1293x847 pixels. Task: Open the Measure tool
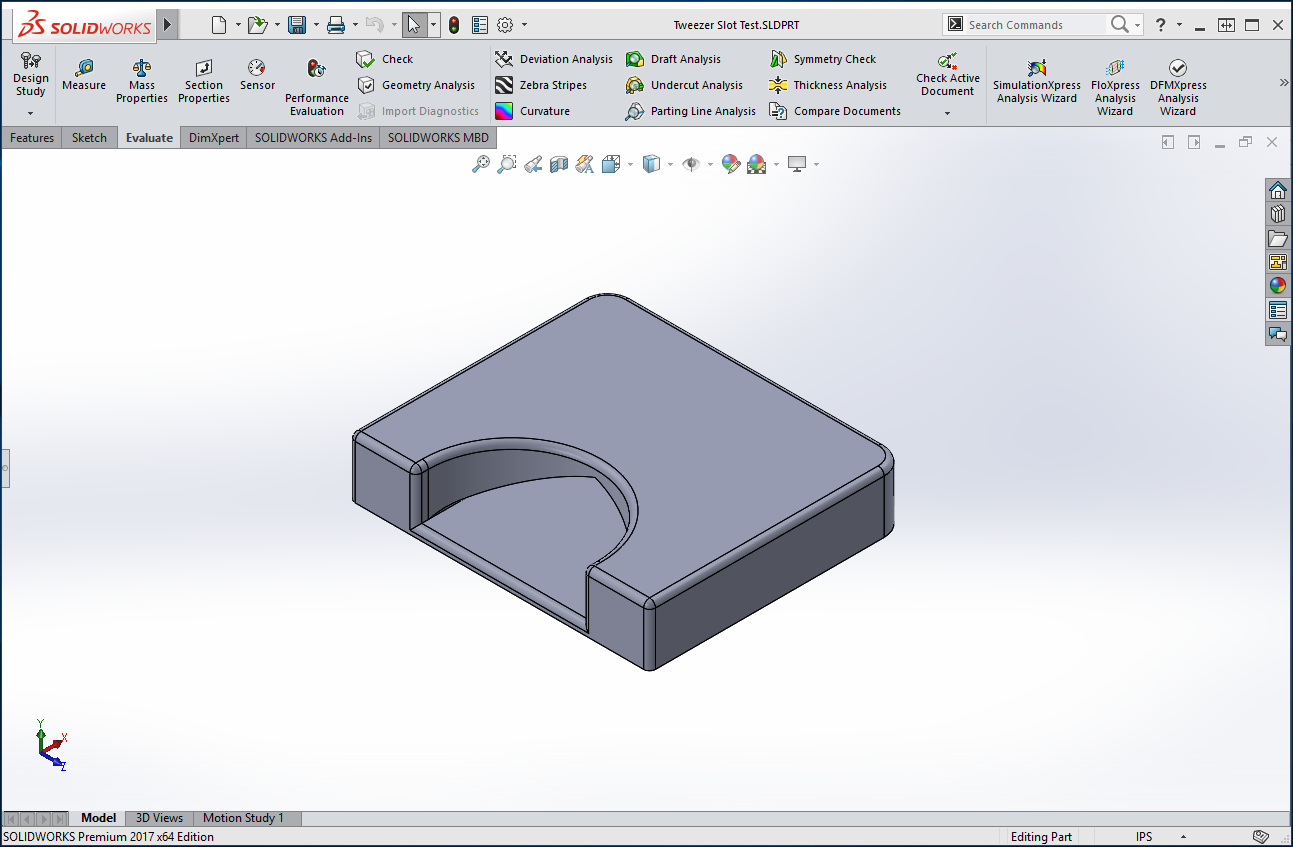[84, 74]
